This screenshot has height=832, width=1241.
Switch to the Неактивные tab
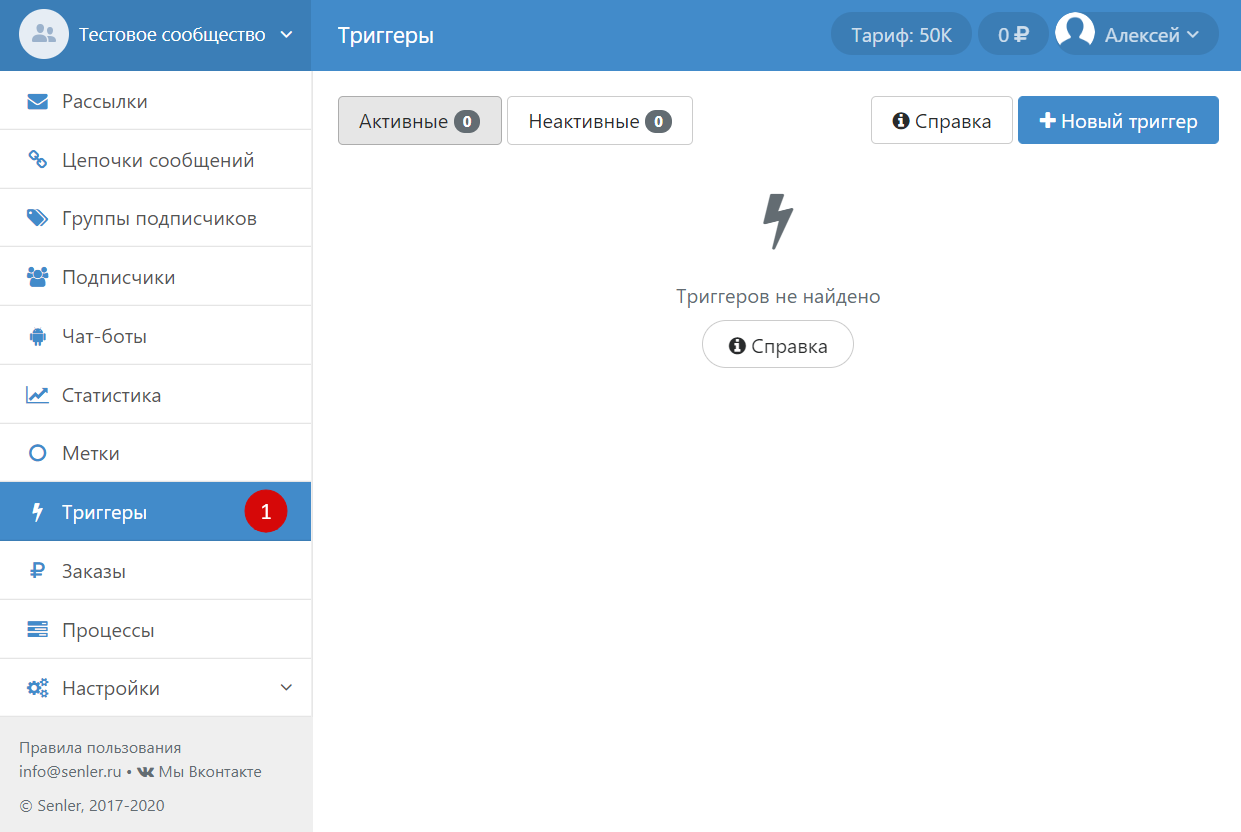[599, 121]
